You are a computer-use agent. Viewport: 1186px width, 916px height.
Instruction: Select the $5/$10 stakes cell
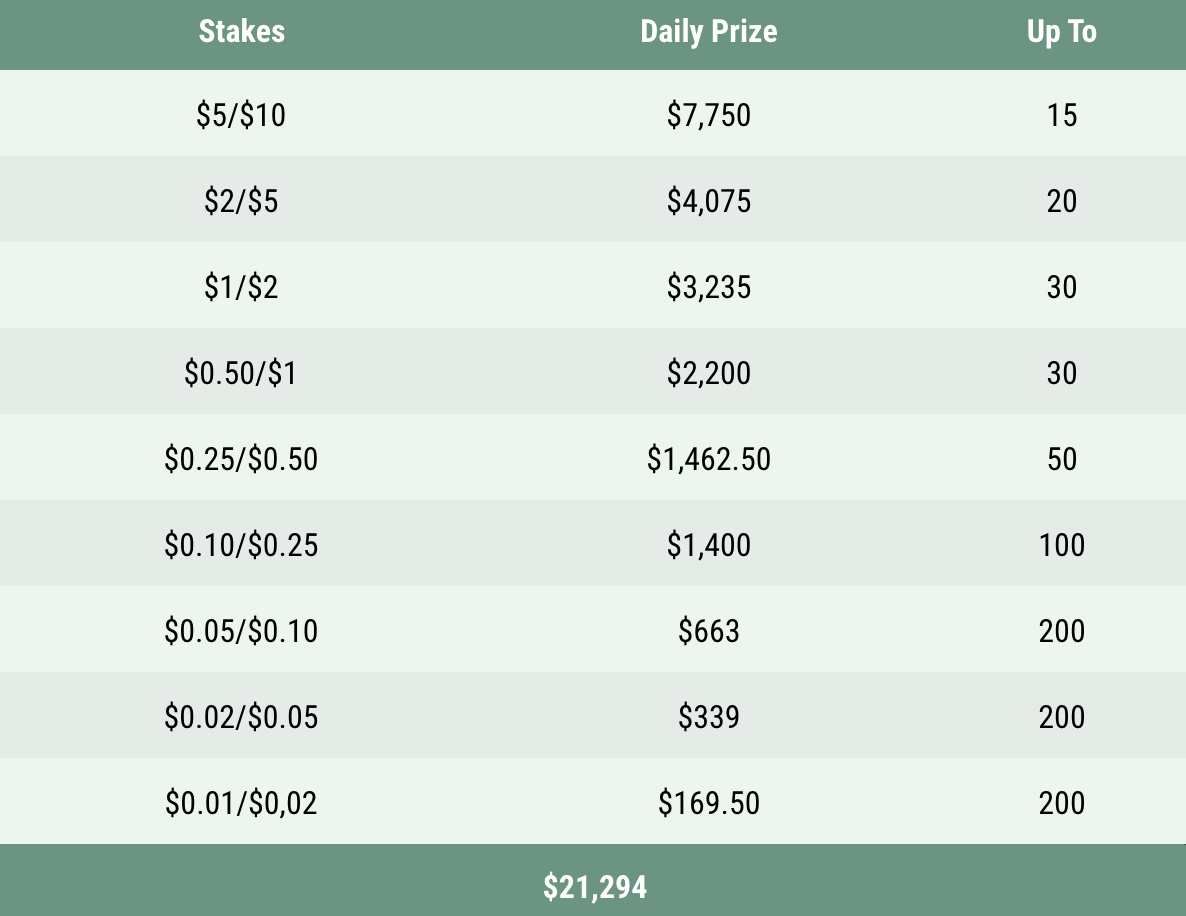point(241,116)
